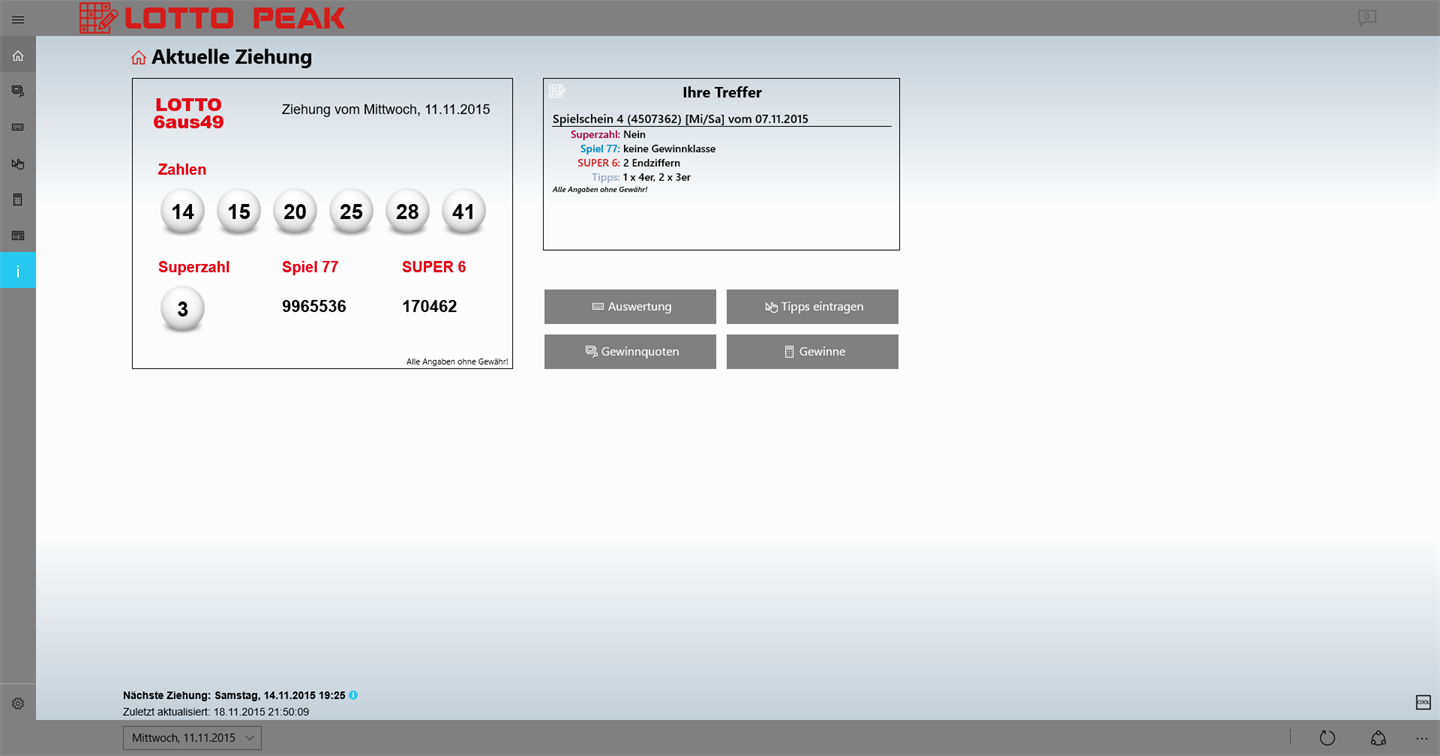Click the SUPER 6 number 170462
Screen dimensions: 1440x756
[x=429, y=307]
